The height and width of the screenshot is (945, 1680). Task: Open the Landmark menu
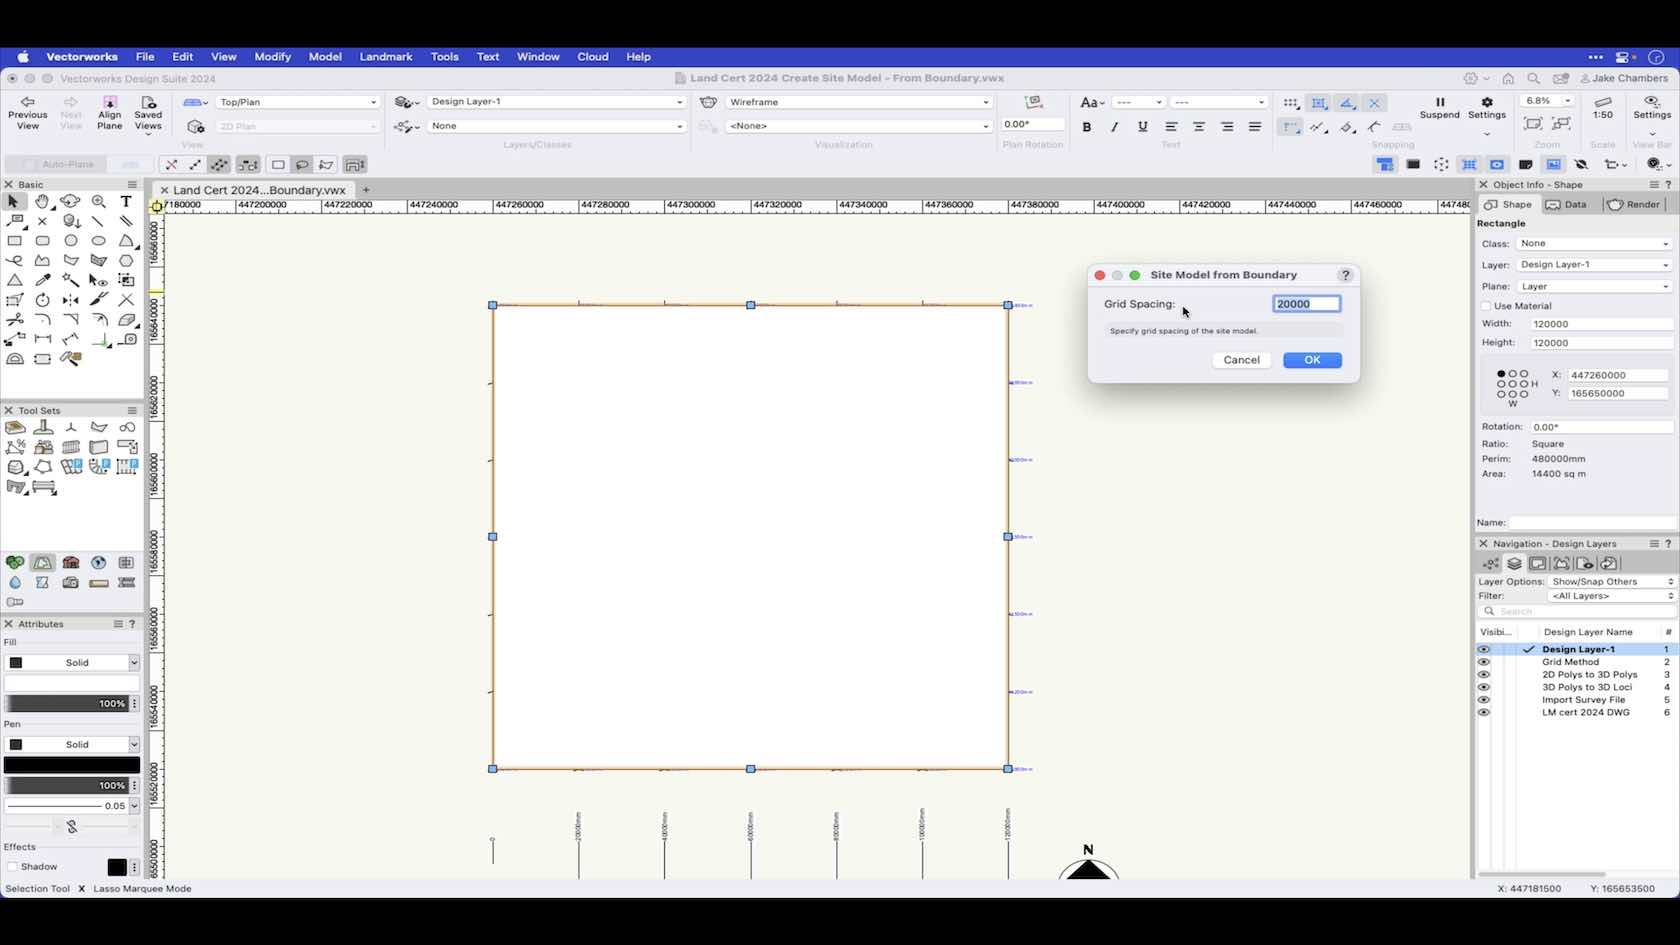click(385, 57)
